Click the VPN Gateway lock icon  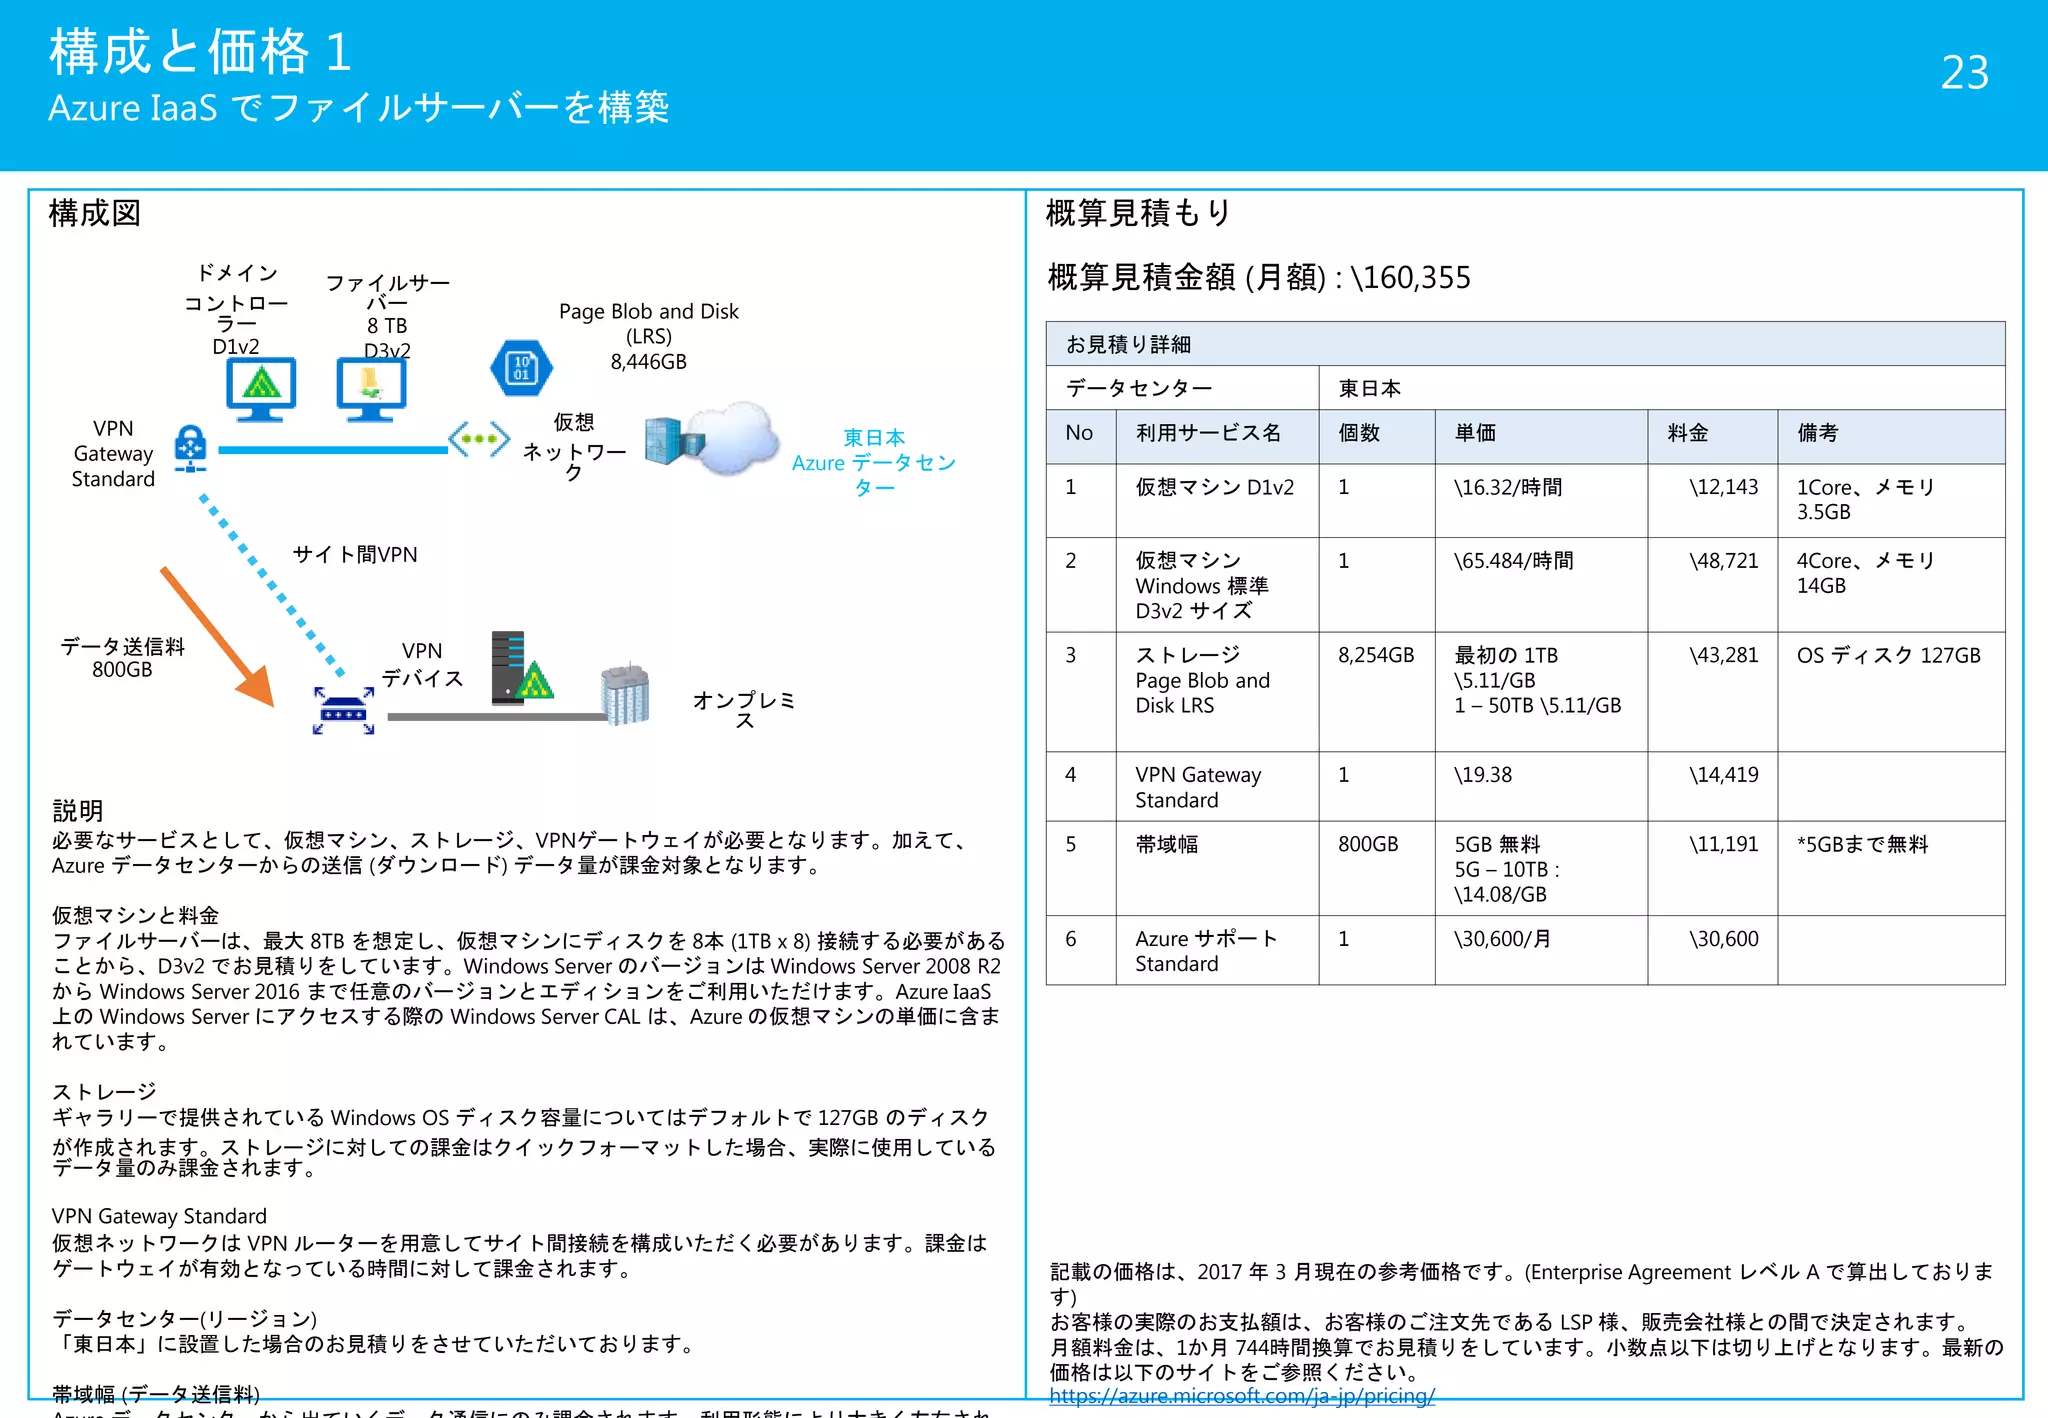point(190,448)
